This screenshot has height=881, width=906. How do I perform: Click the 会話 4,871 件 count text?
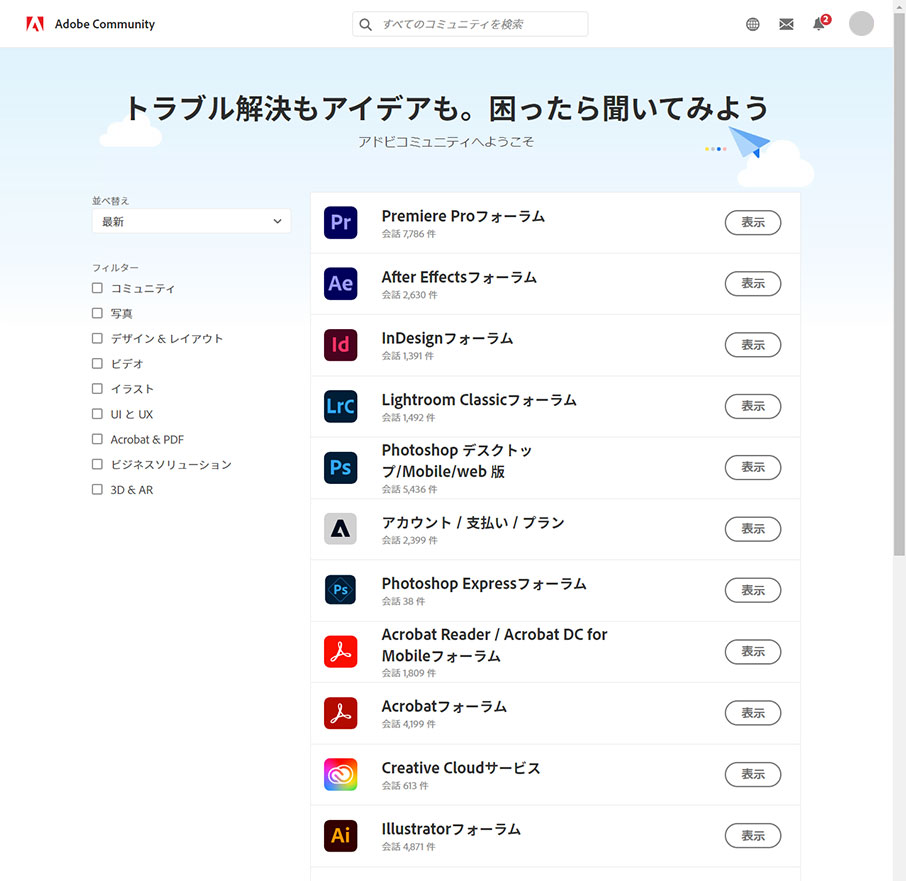(409, 847)
